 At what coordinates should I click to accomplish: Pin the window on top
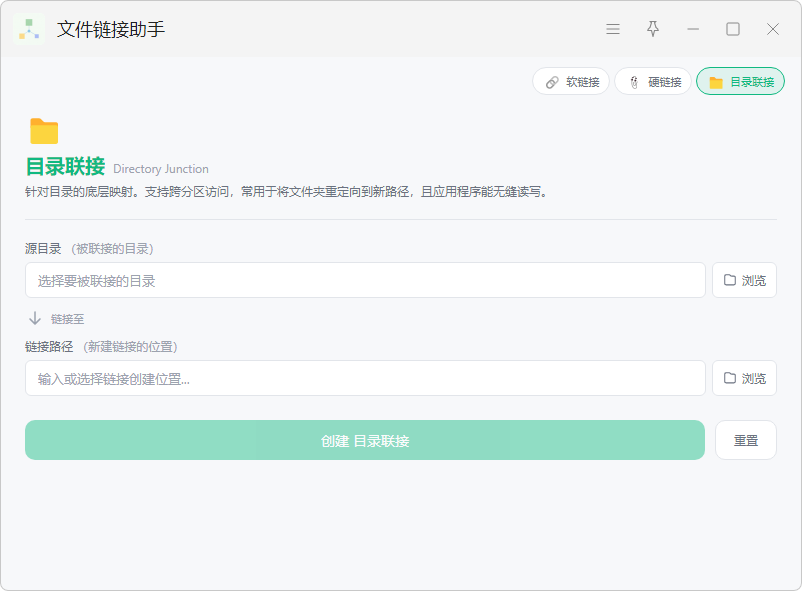(653, 29)
